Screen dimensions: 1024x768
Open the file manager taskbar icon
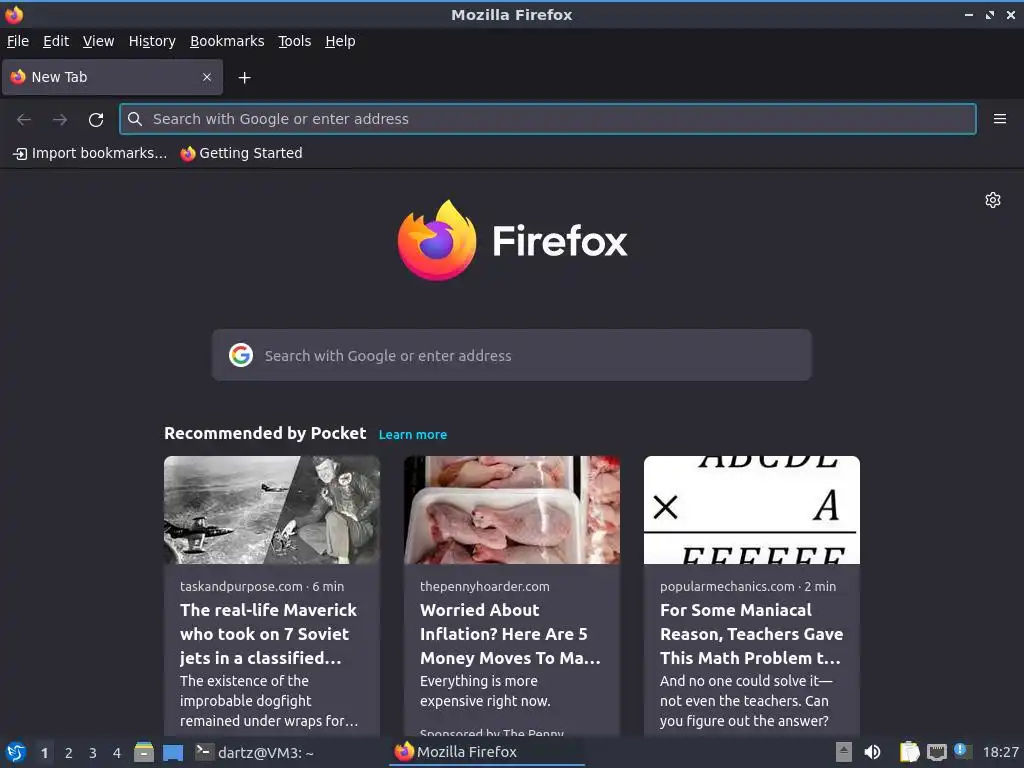(144, 752)
